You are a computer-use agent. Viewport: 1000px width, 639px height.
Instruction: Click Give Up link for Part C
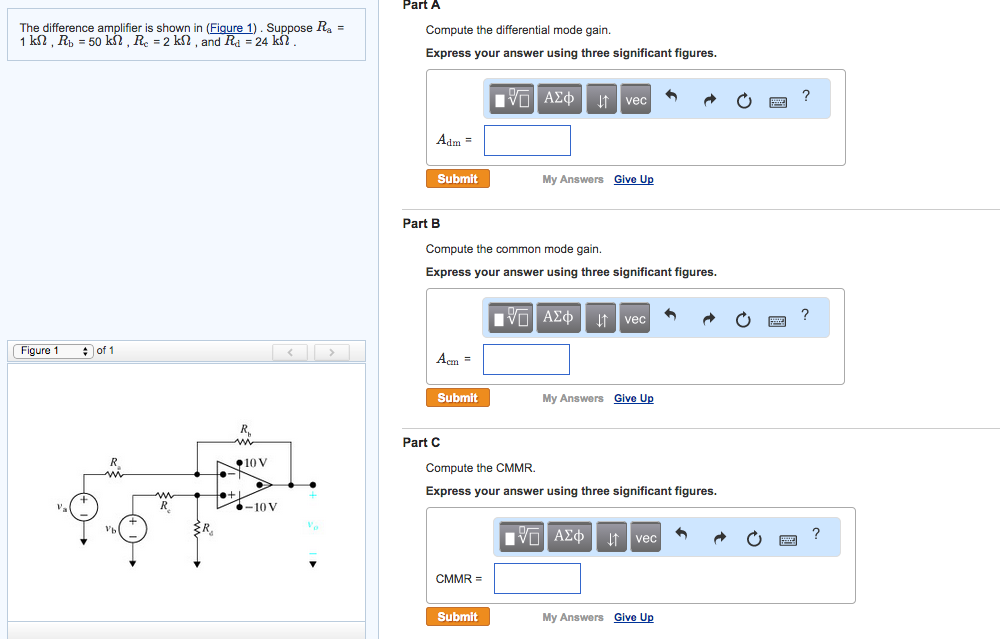point(633,617)
